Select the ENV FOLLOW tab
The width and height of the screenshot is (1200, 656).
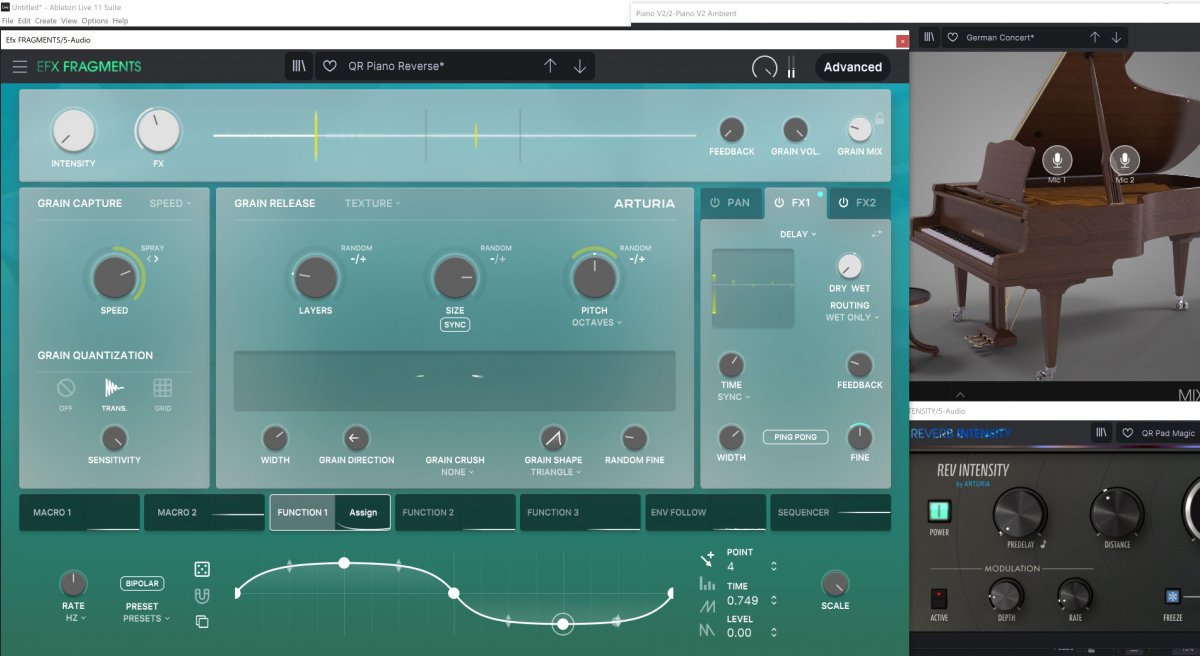coord(705,512)
